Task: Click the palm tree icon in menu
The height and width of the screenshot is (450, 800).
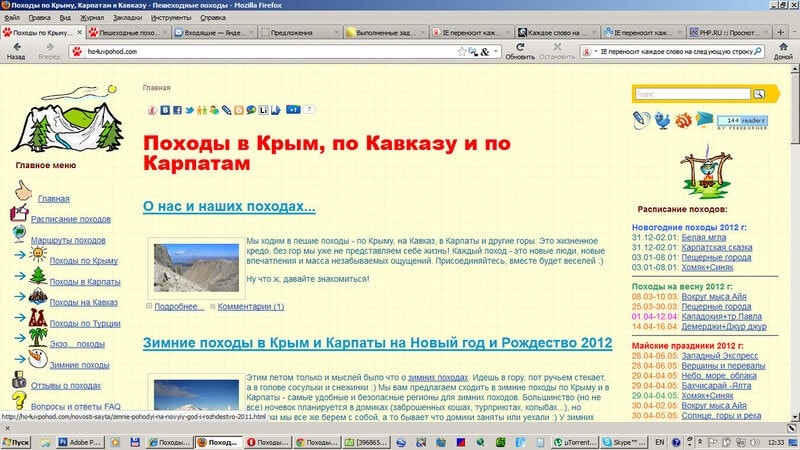Action: (37, 319)
